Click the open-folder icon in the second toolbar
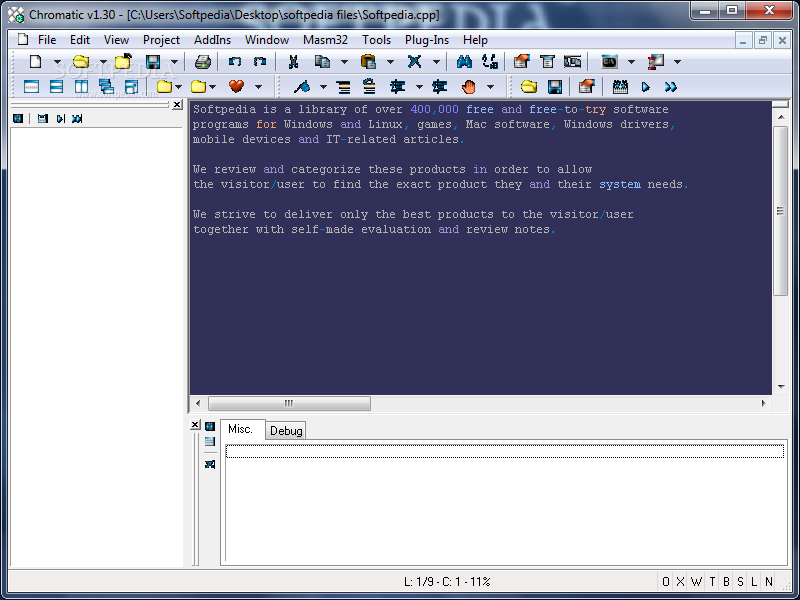The height and width of the screenshot is (600, 800). click(529, 87)
